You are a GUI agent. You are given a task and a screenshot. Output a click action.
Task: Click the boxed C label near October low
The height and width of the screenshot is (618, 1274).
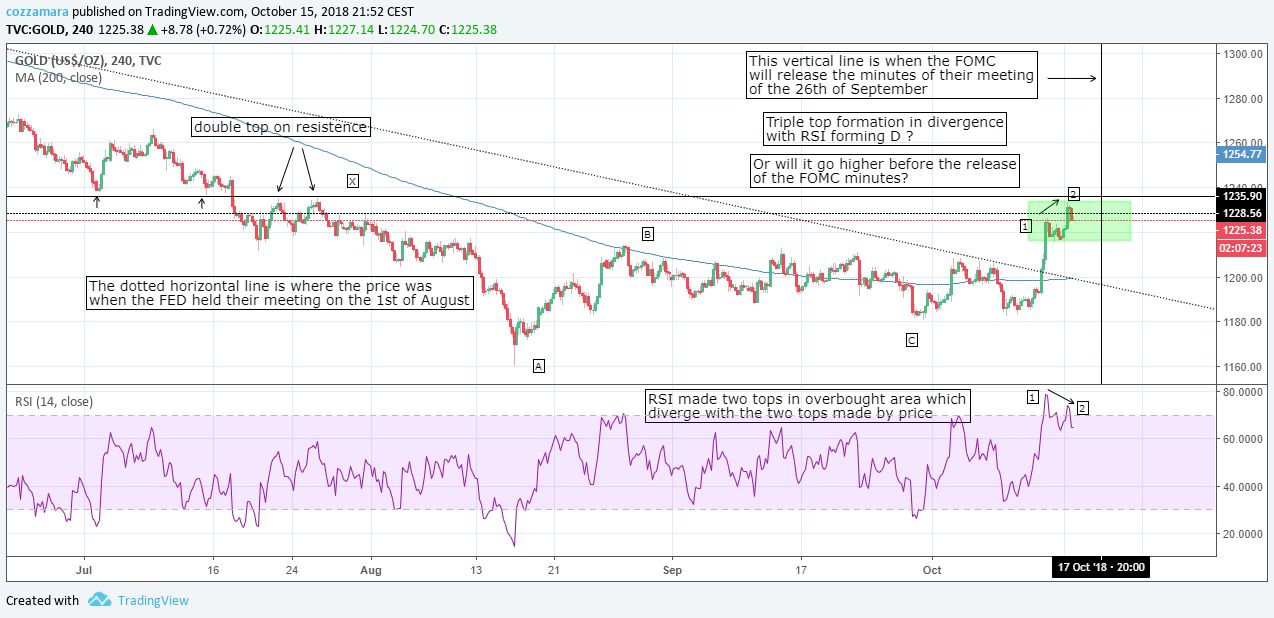(x=911, y=341)
